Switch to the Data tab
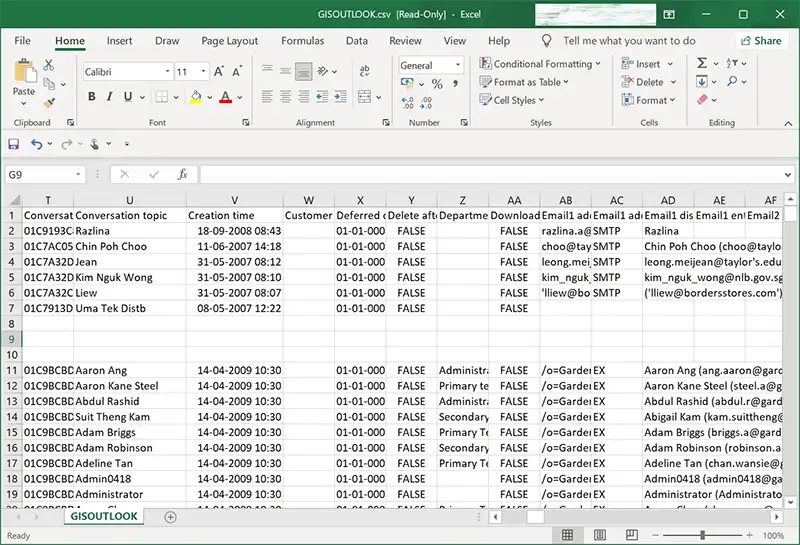 pyautogui.click(x=357, y=41)
